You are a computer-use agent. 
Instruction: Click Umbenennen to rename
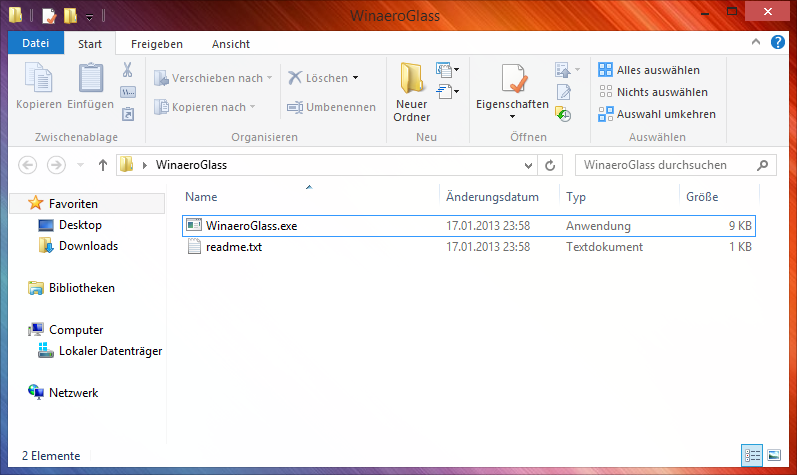[x=331, y=107]
